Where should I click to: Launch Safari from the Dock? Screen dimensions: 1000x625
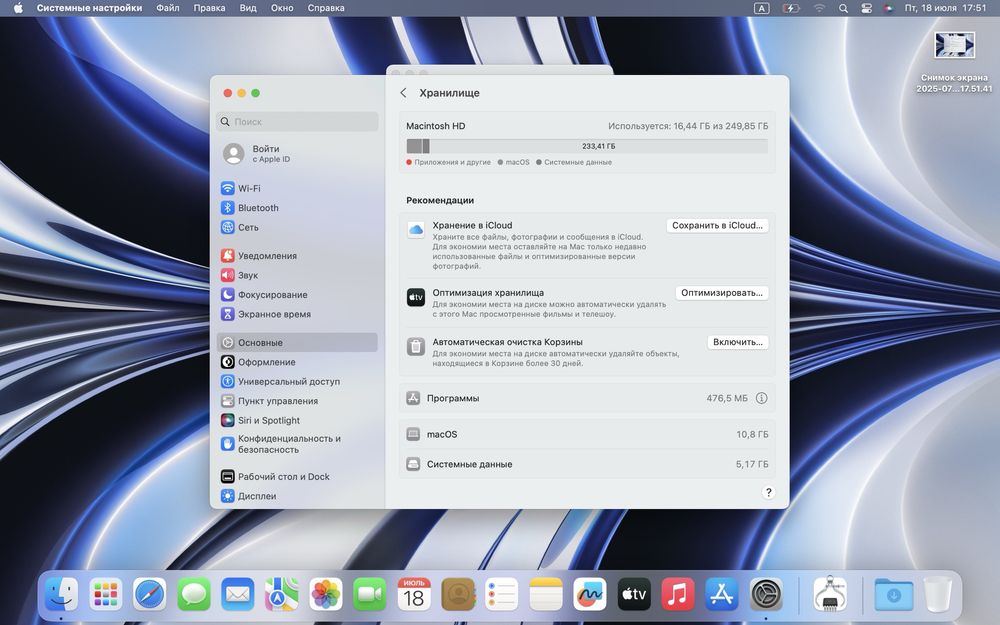(x=150, y=594)
